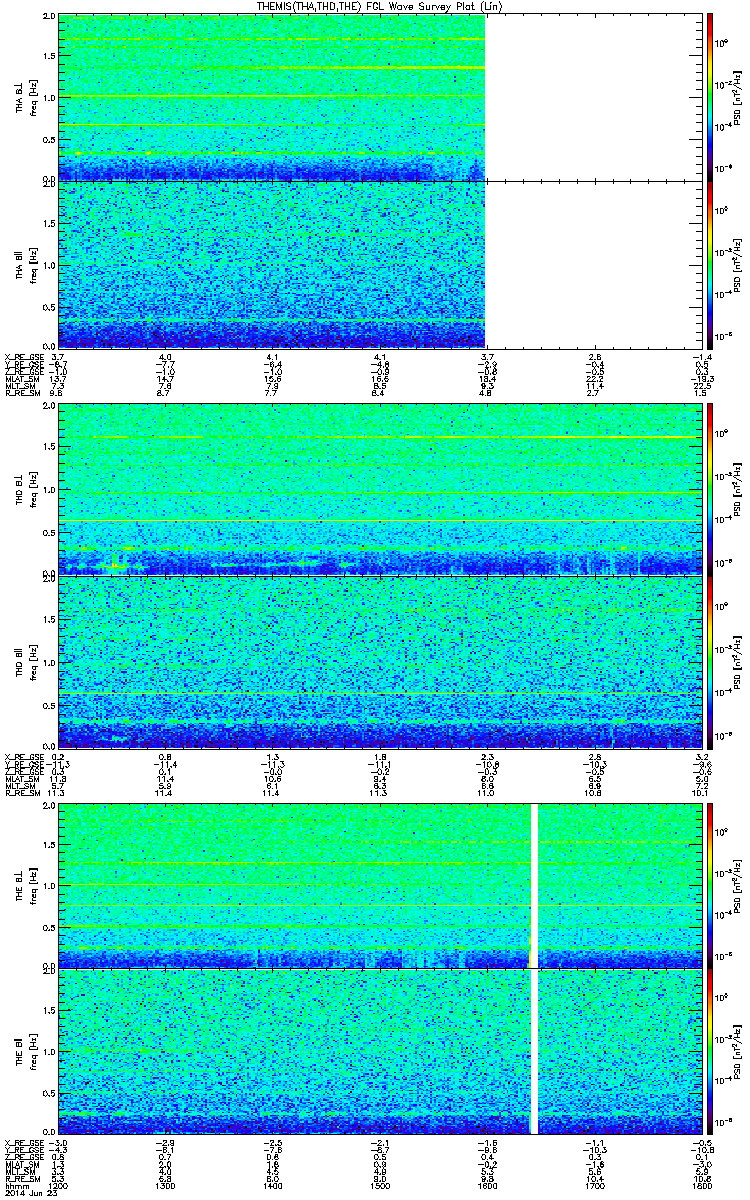
Task: Click the THA BII PSD color bar
Action: 710,264
